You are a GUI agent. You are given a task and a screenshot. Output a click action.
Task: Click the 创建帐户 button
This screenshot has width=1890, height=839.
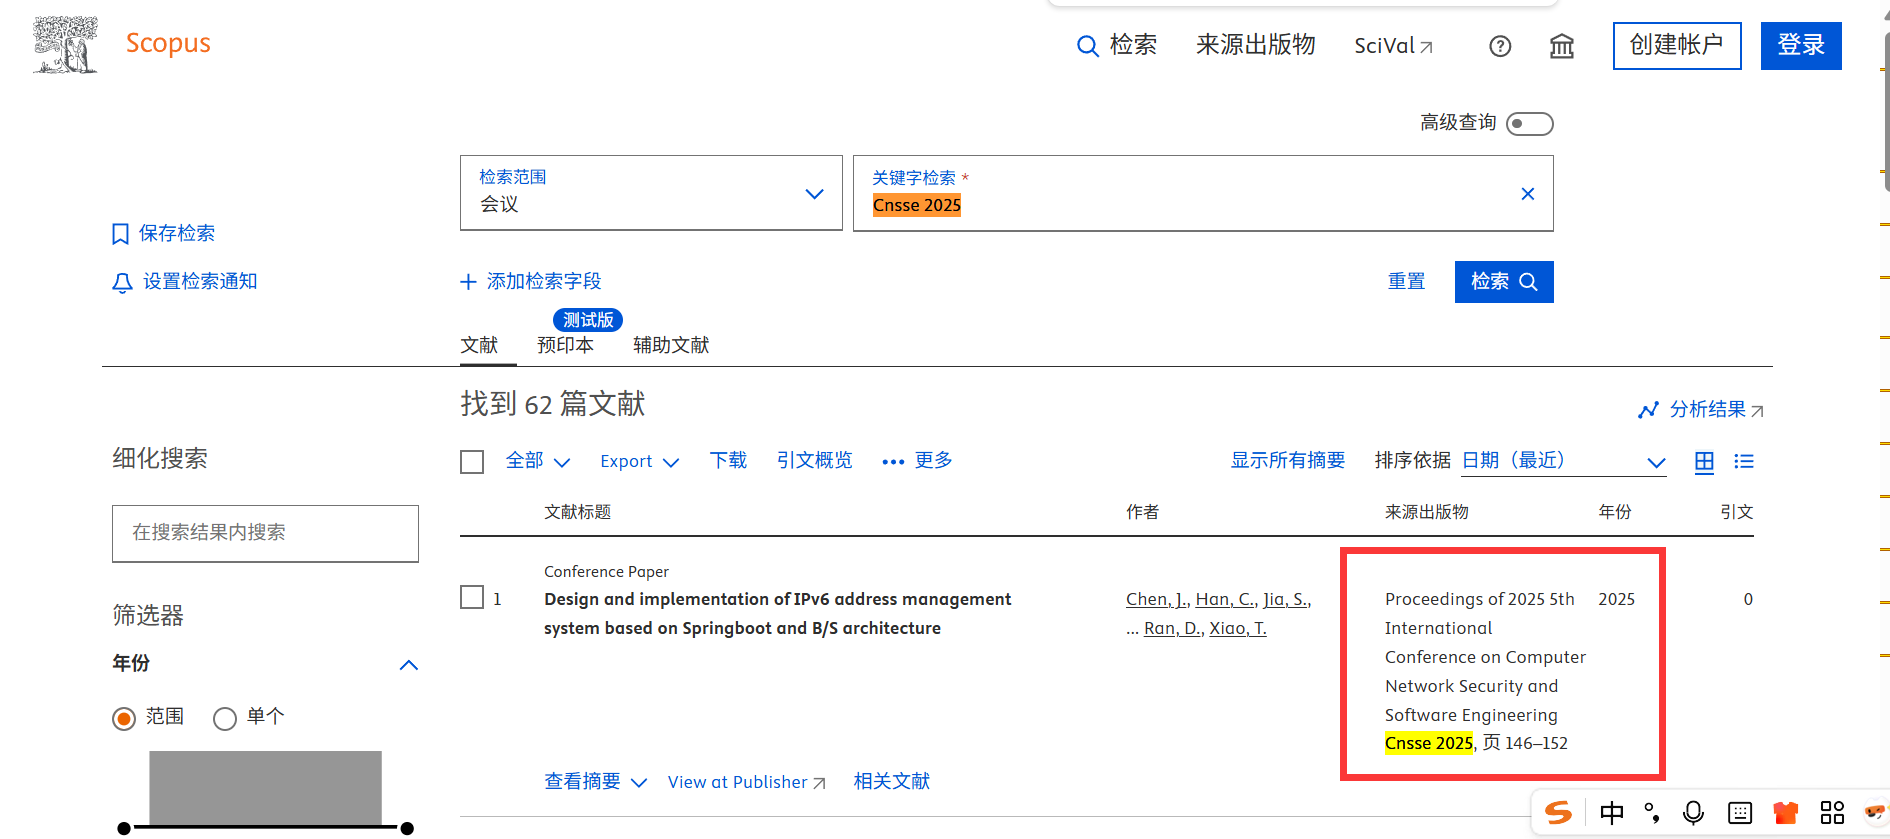tap(1677, 45)
